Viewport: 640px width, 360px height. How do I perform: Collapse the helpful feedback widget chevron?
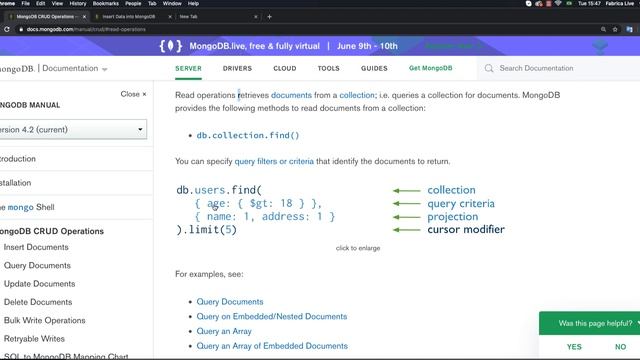[638, 323]
